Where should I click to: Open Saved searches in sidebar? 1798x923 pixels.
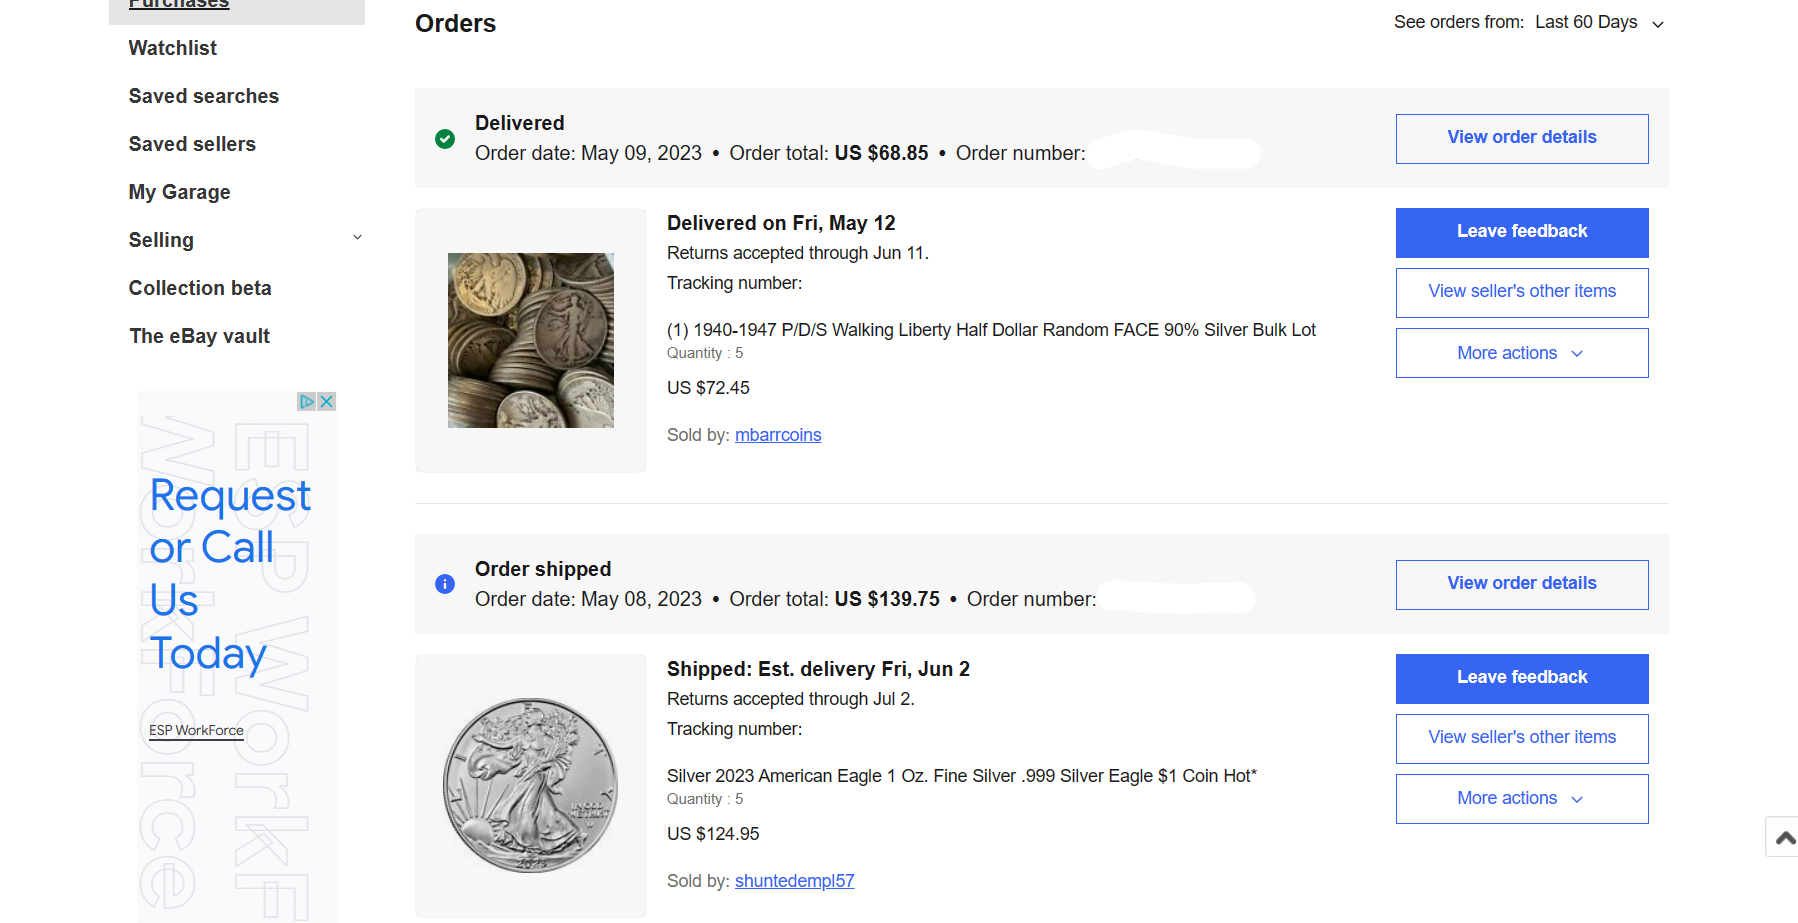204,96
